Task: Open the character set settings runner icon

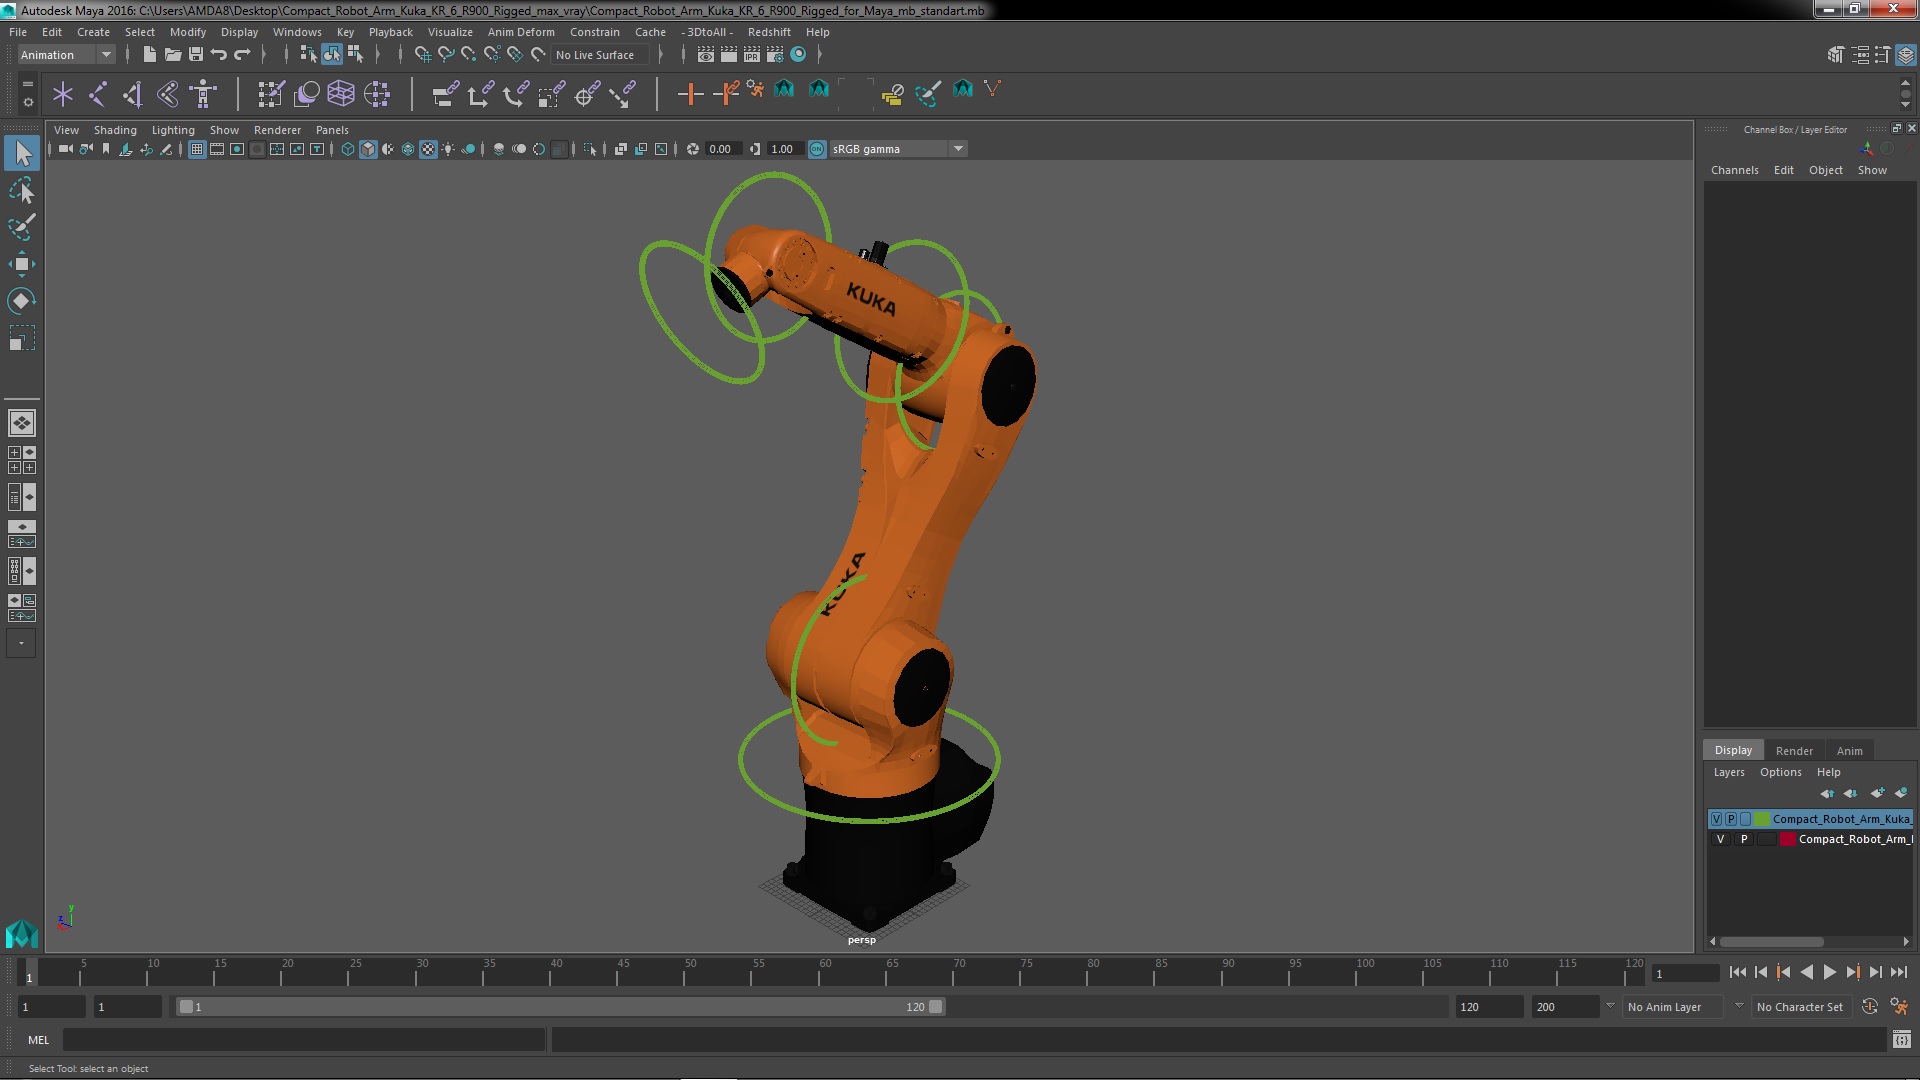Action: (1898, 1007)
